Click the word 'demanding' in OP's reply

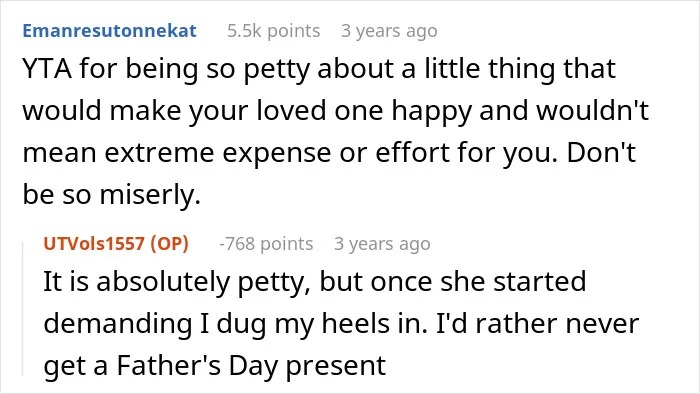point(118,323)
